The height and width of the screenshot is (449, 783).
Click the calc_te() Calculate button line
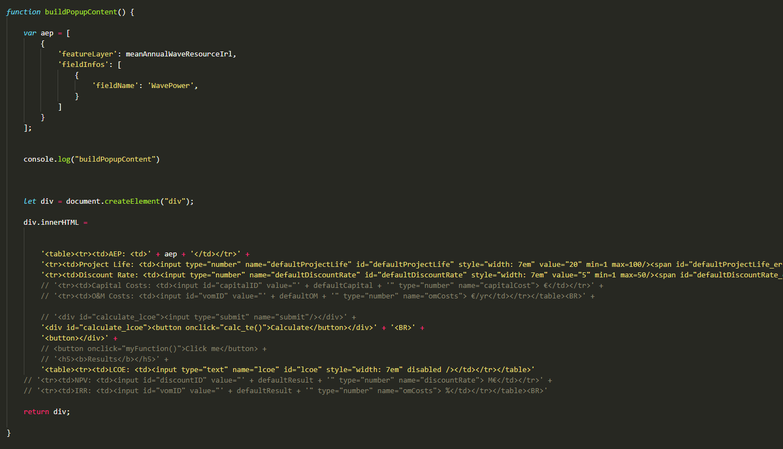point(230,328)
